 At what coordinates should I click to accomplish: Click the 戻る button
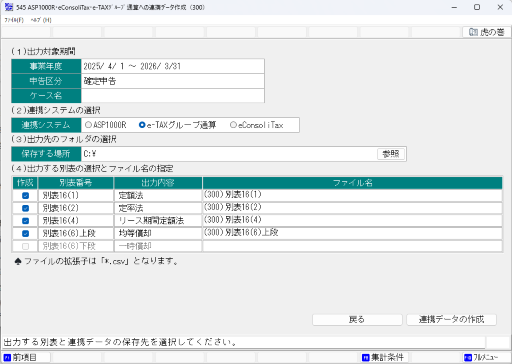pos(357,319)
